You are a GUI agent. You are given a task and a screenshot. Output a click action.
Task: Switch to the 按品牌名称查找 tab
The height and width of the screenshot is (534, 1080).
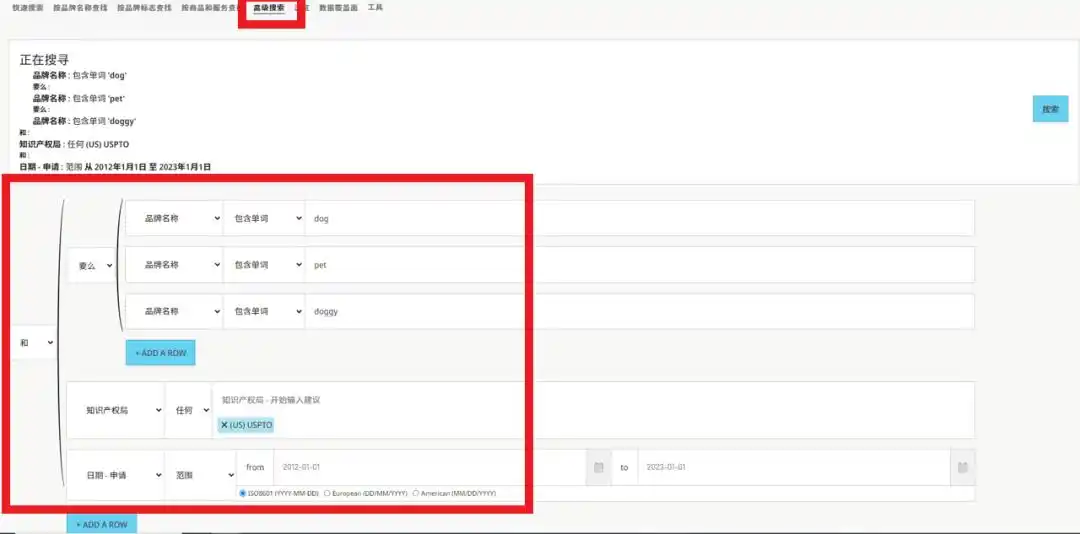pos(80,8)
